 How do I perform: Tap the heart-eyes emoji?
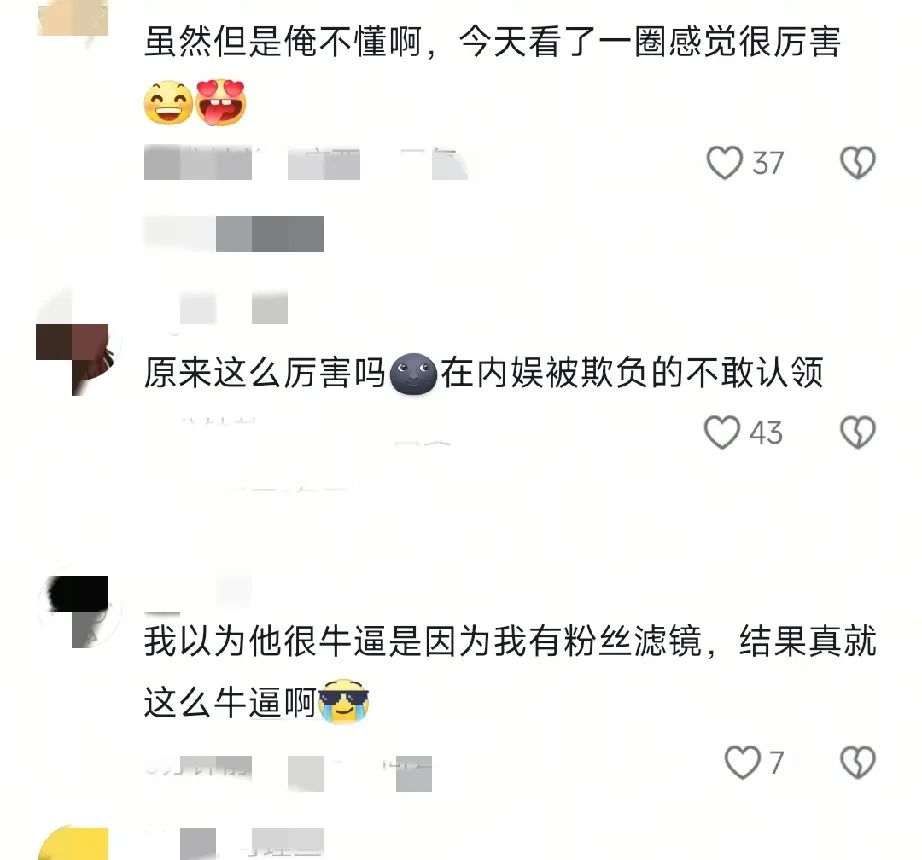point(221,102)
